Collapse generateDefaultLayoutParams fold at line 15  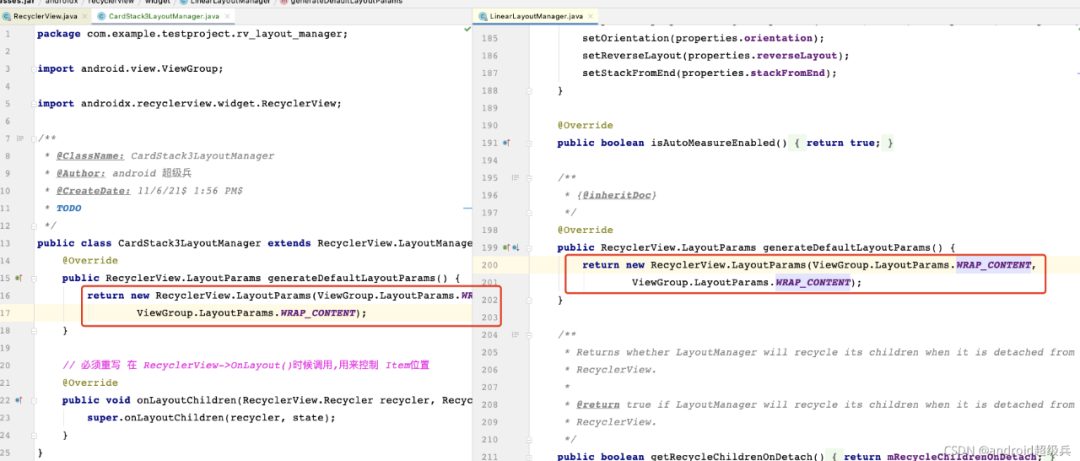[32, 278]
